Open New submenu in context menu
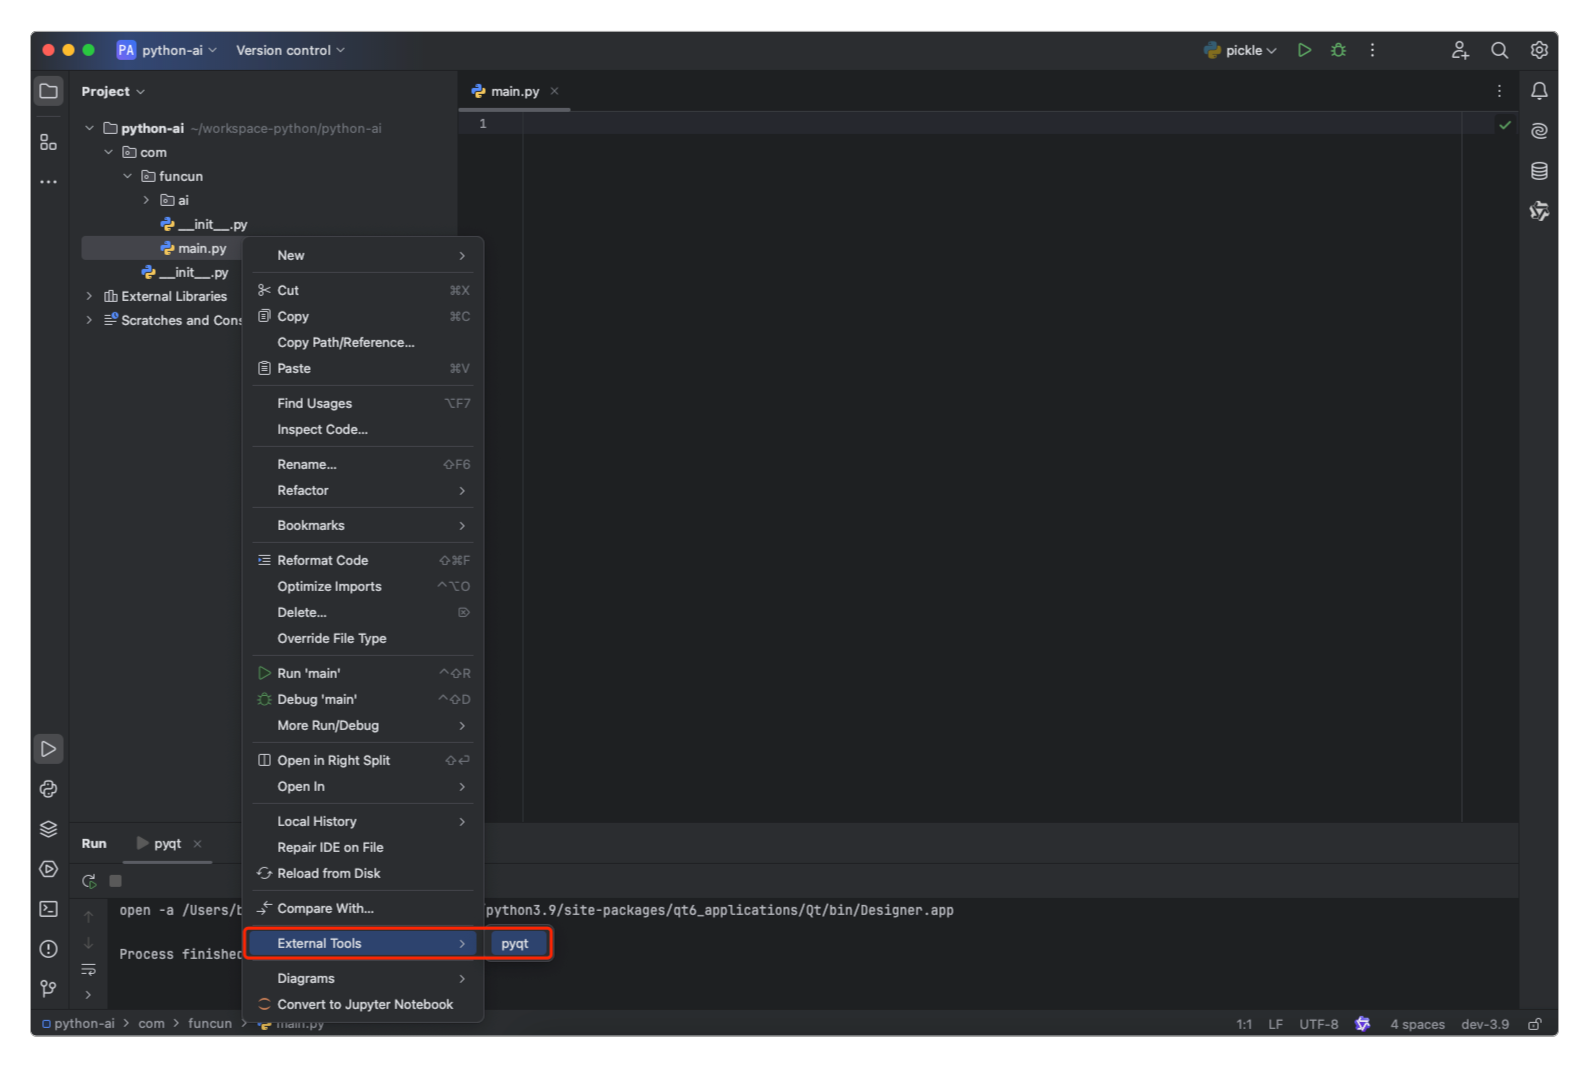Screen dimensions: 1589x1067 [363, 255]
